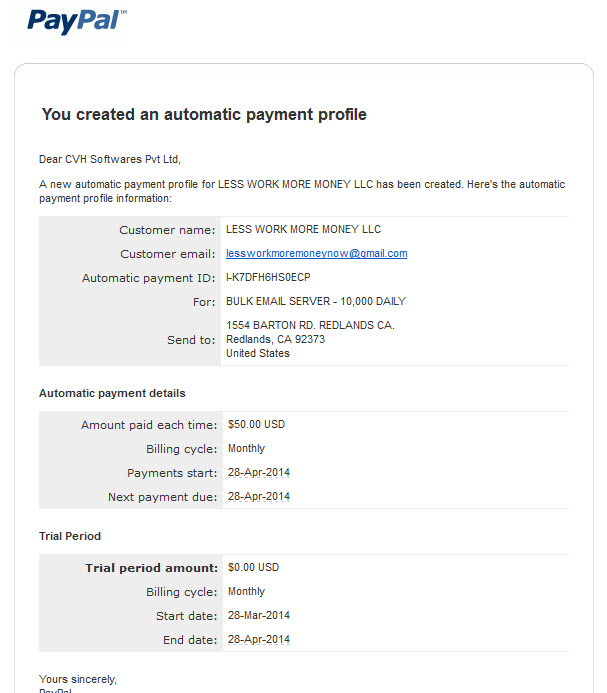The height and width of the screenshot is (693, 607).
Task: Click the Trial Period section heading
Action: coord(70,536)
